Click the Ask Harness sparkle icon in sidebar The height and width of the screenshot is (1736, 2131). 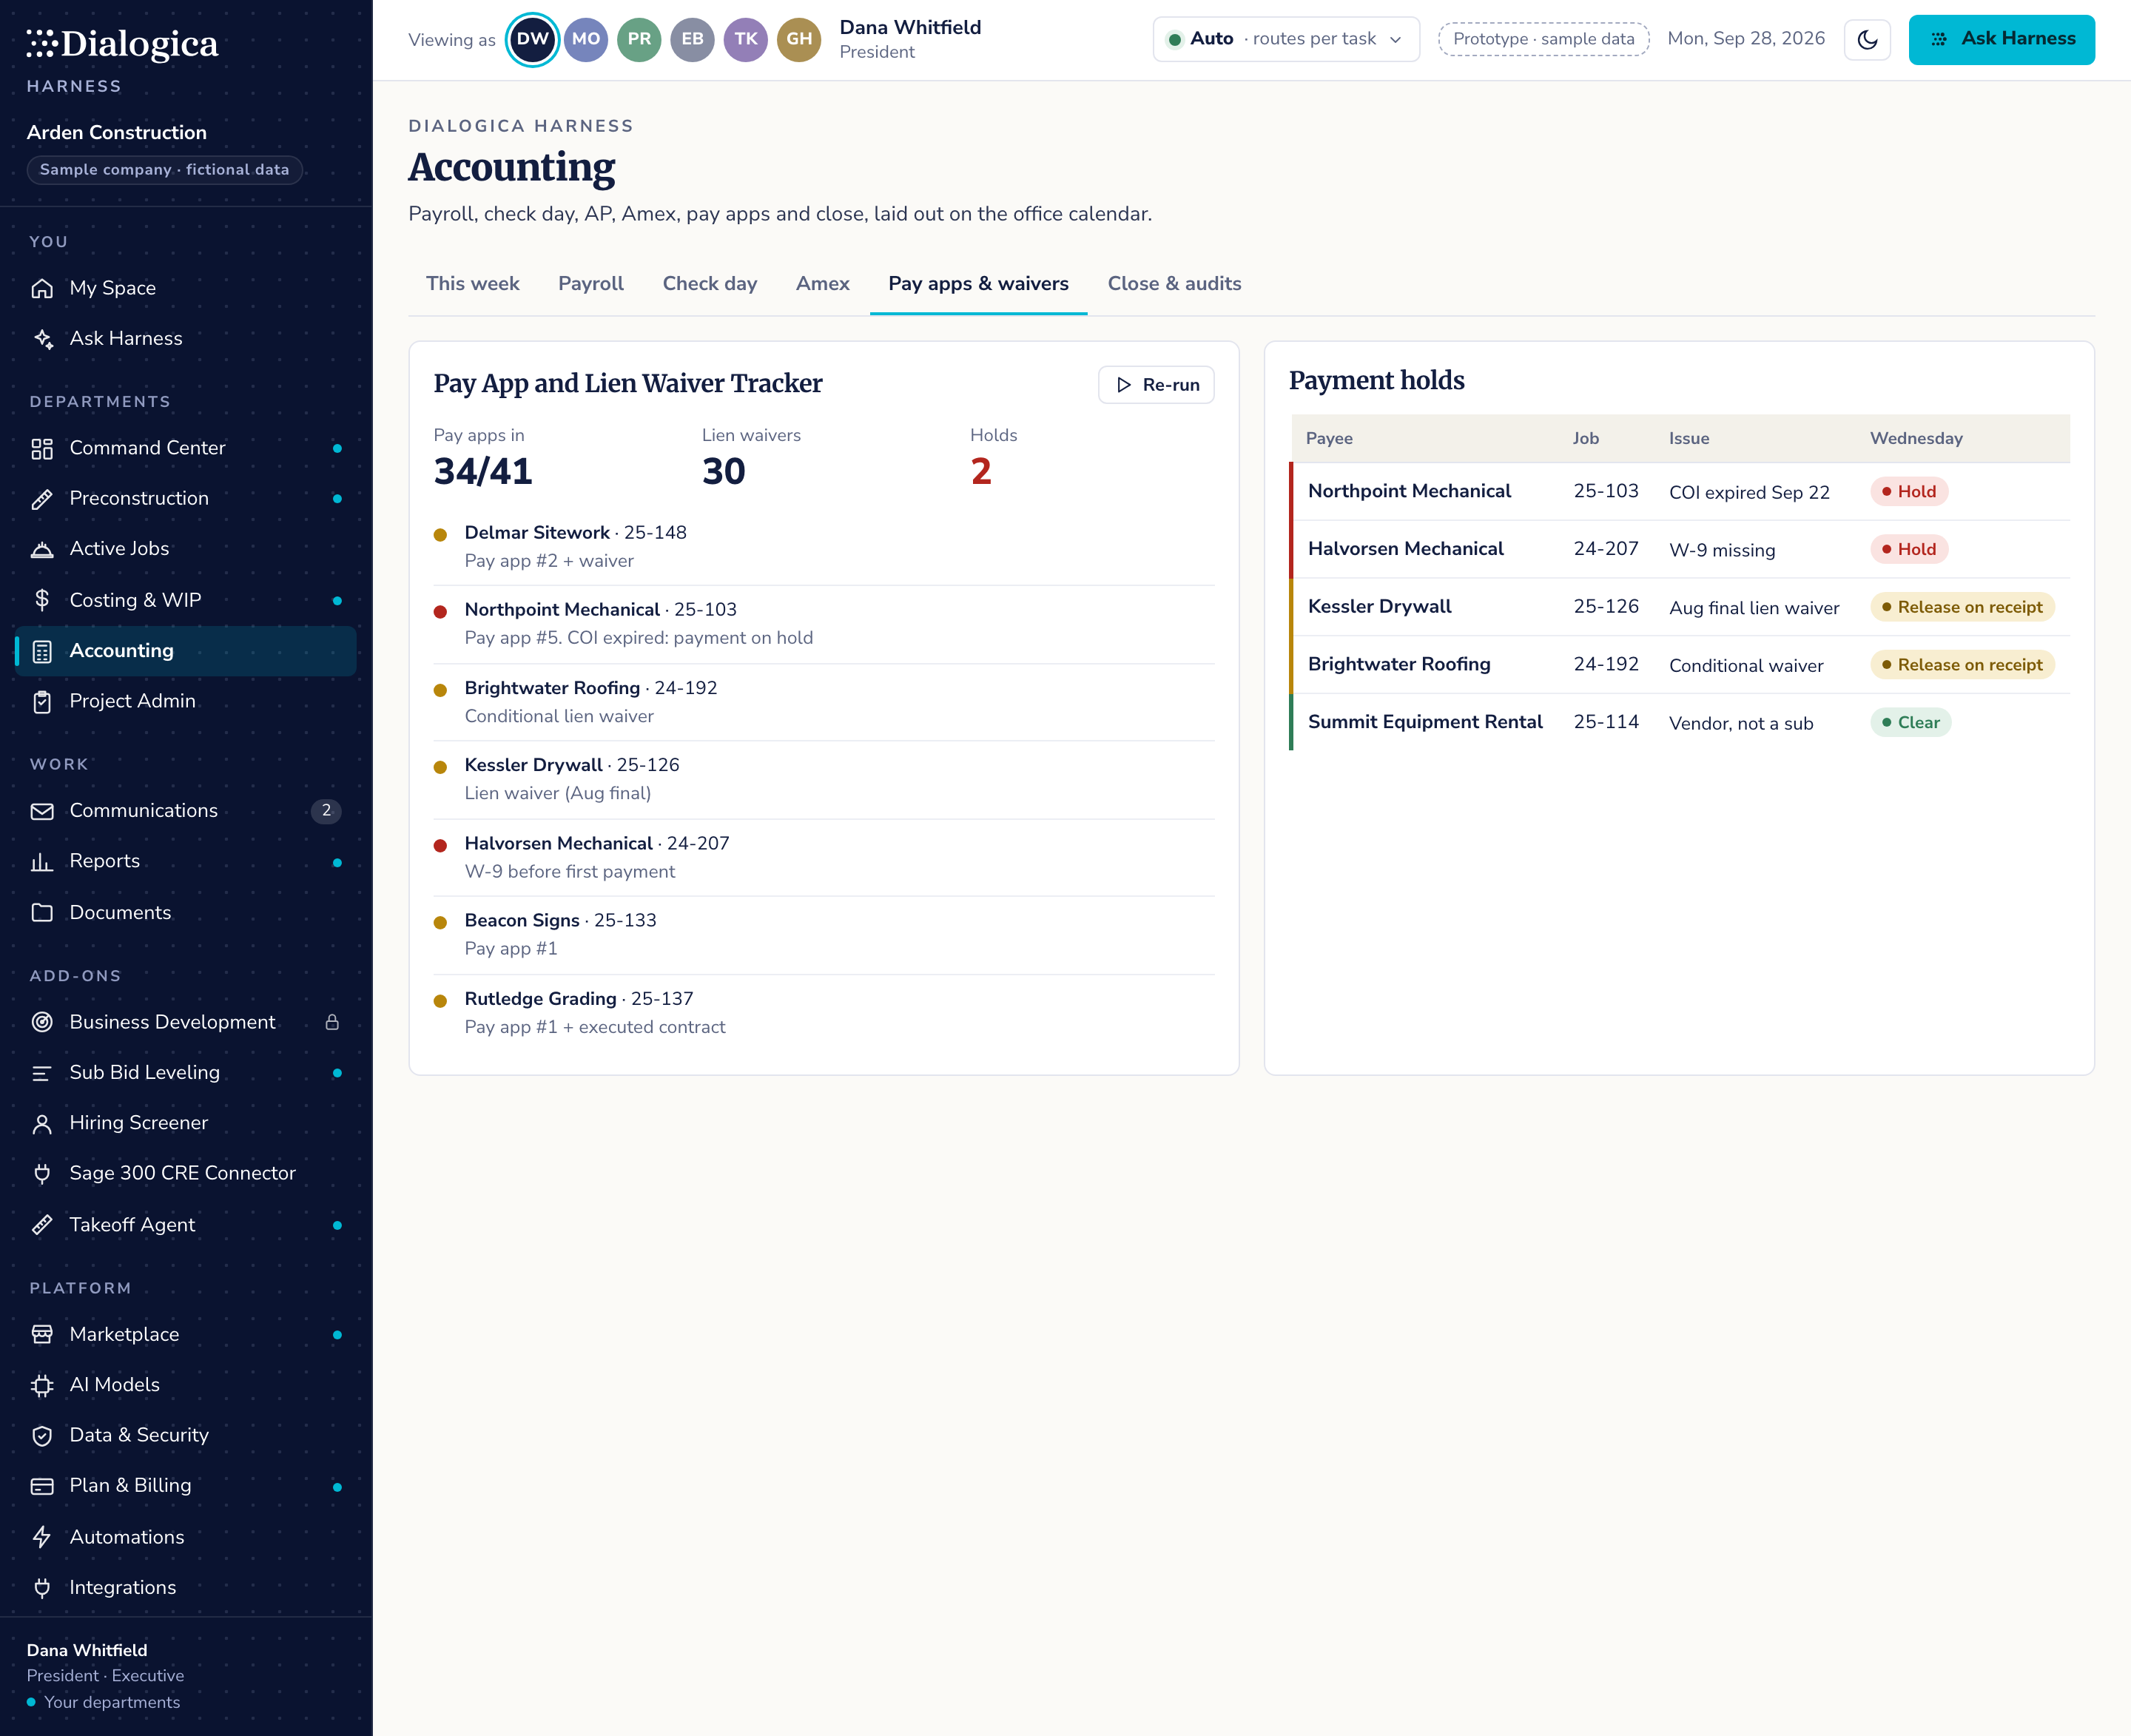(x=42, y=339)
